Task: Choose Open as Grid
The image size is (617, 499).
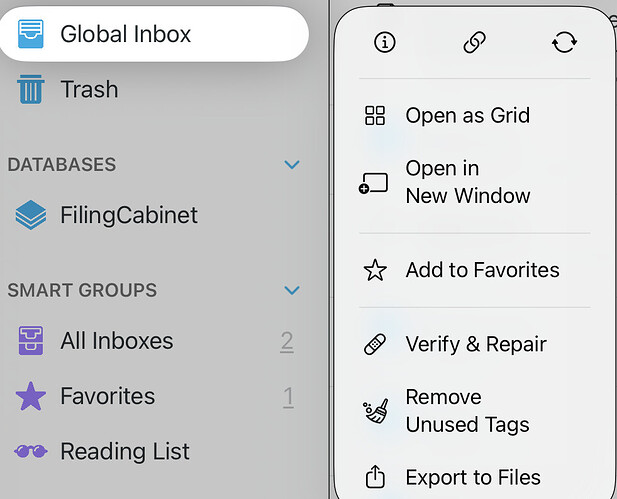Action: click(x=467, y=116)
